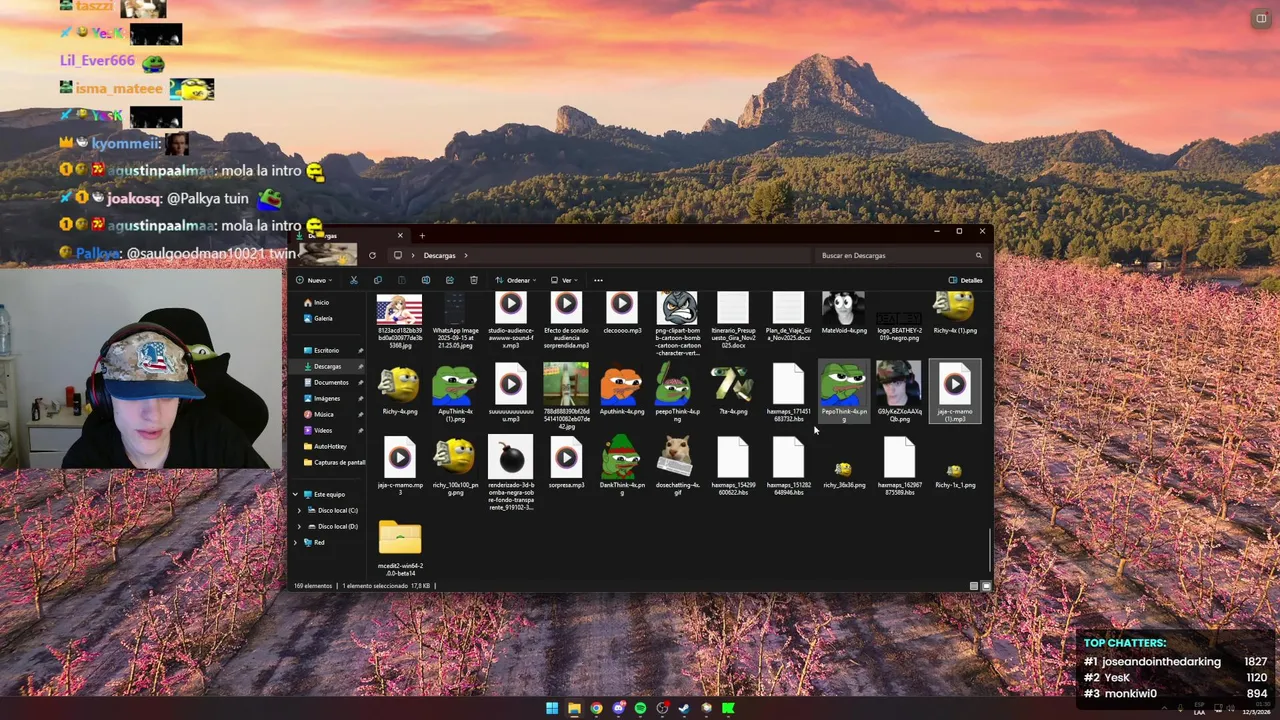Click the chevron after Descargas in address bar
The width and height of the screenshot is (1280, 720).
click(x=465, y=255)
